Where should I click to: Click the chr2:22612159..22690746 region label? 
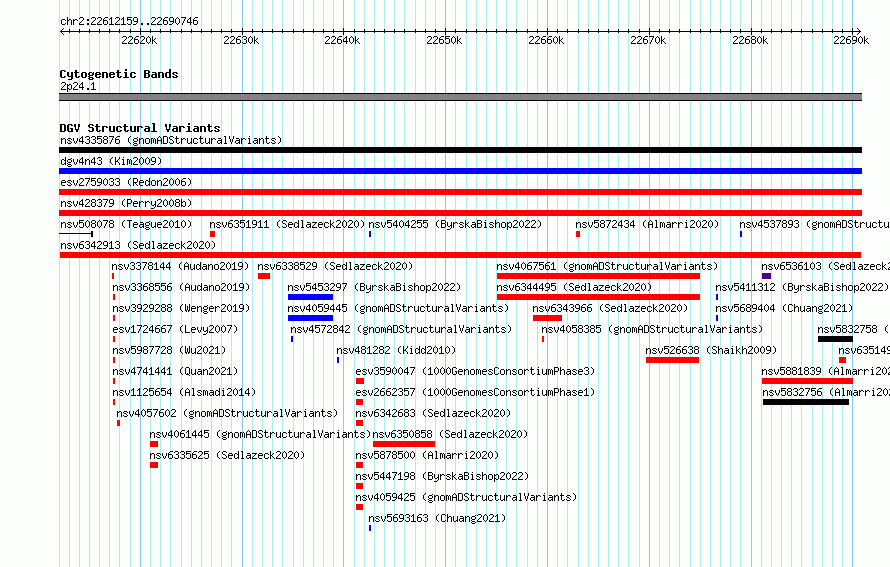(x=129, y=22)
